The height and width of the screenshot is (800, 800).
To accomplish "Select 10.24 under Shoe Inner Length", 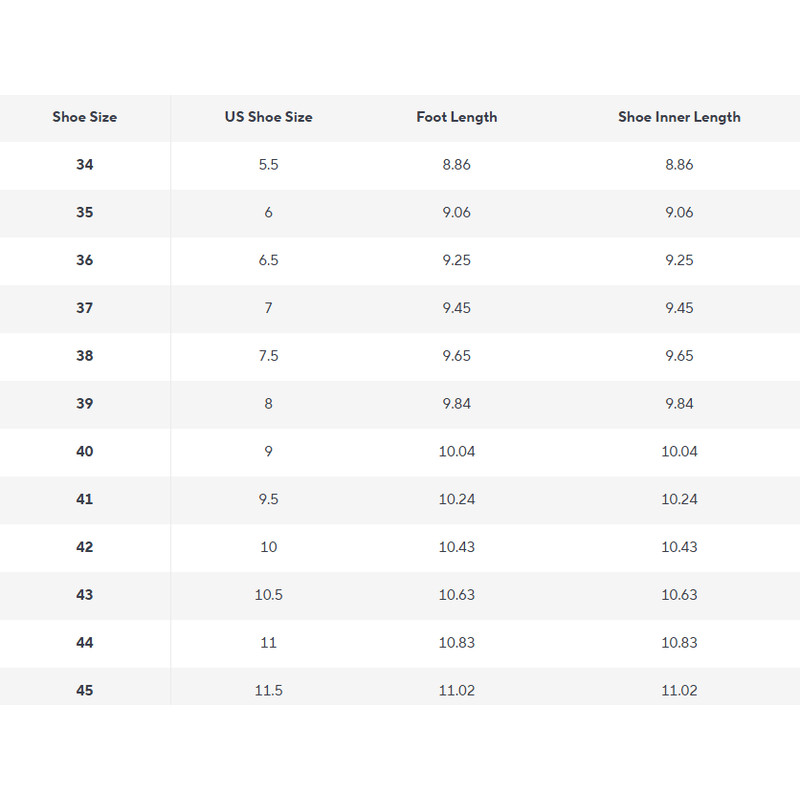I will 679,499.
